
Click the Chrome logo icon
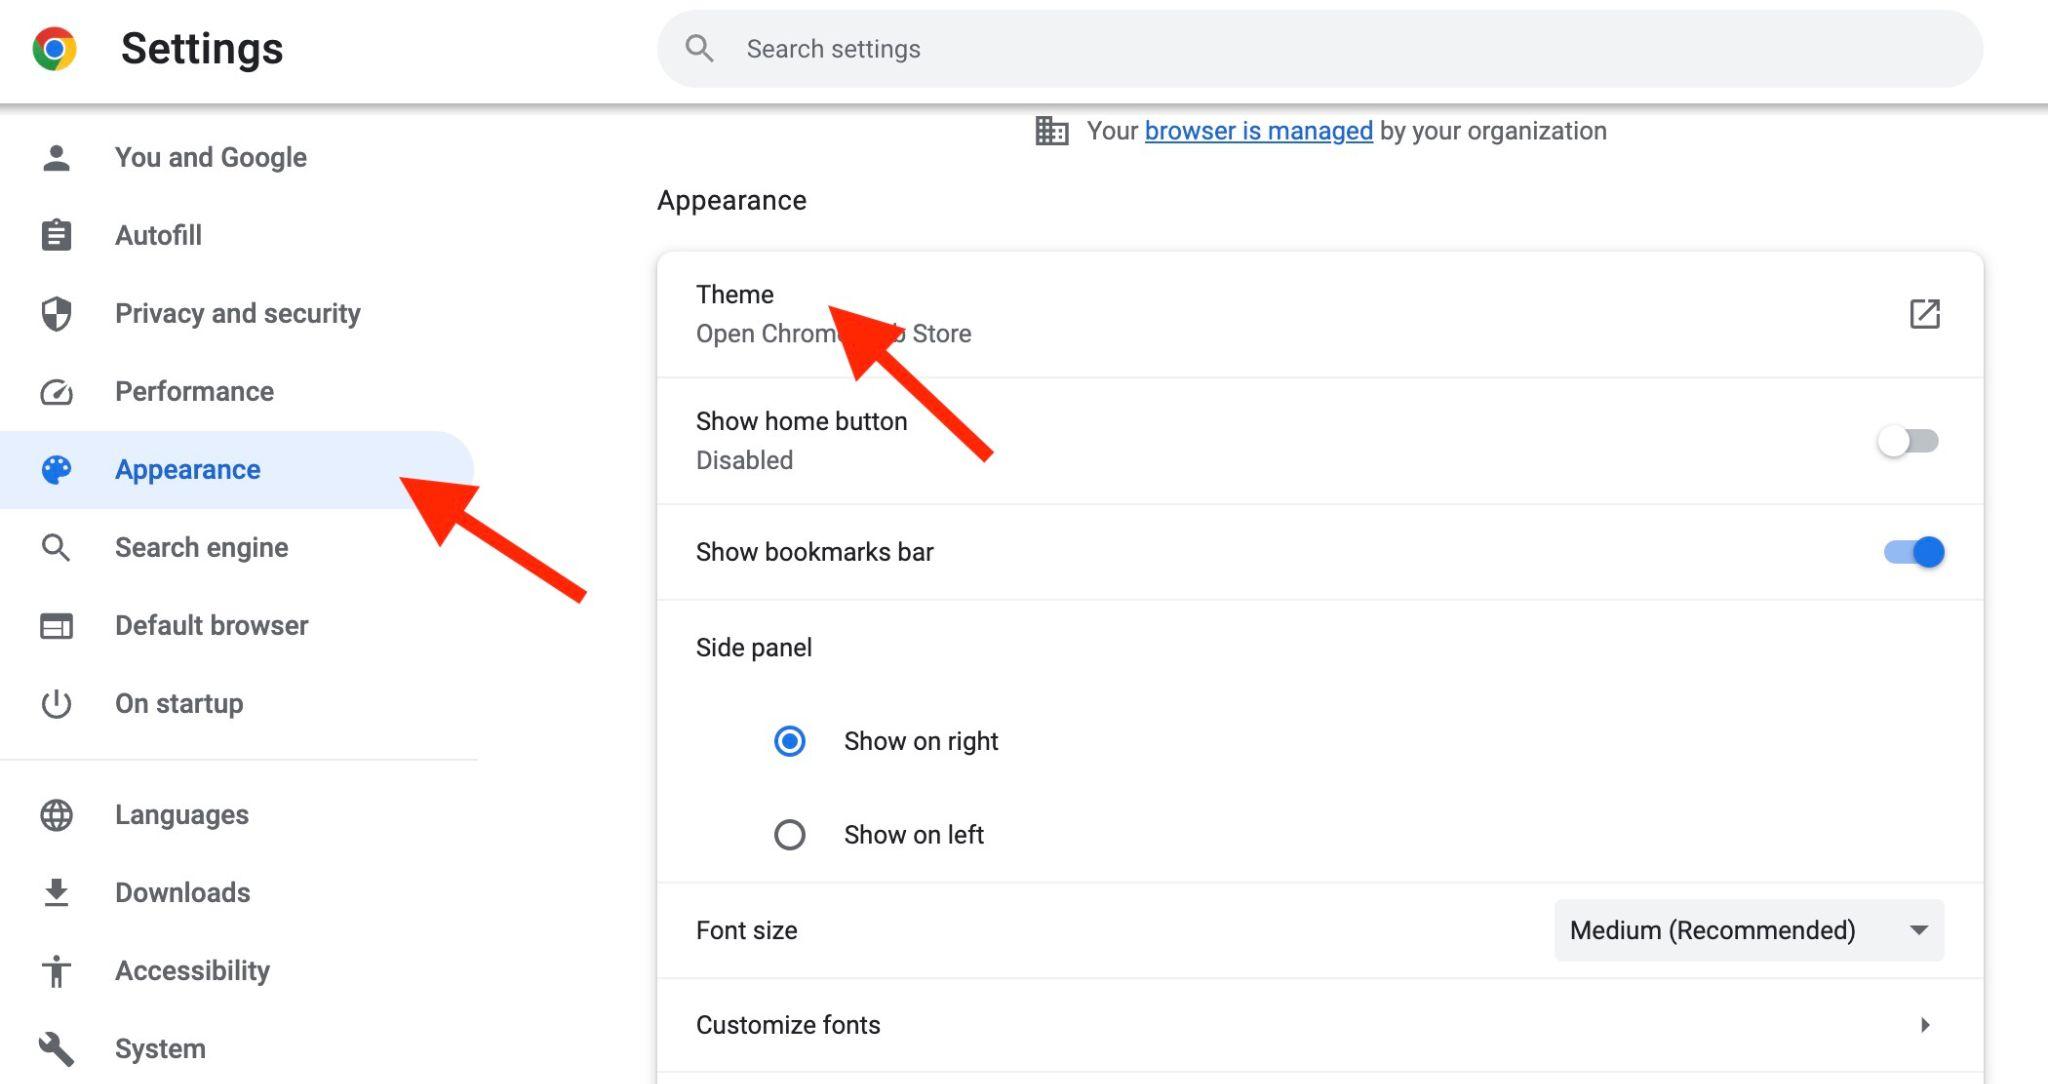coord(54,48)
